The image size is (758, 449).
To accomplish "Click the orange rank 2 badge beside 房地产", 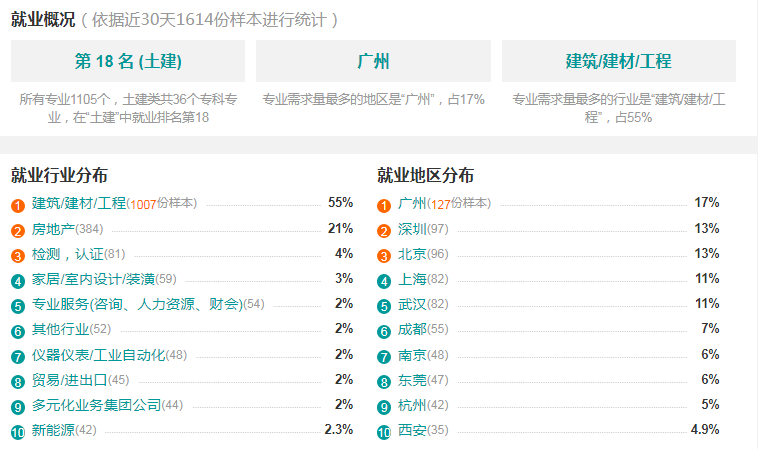I will [18, 231].
